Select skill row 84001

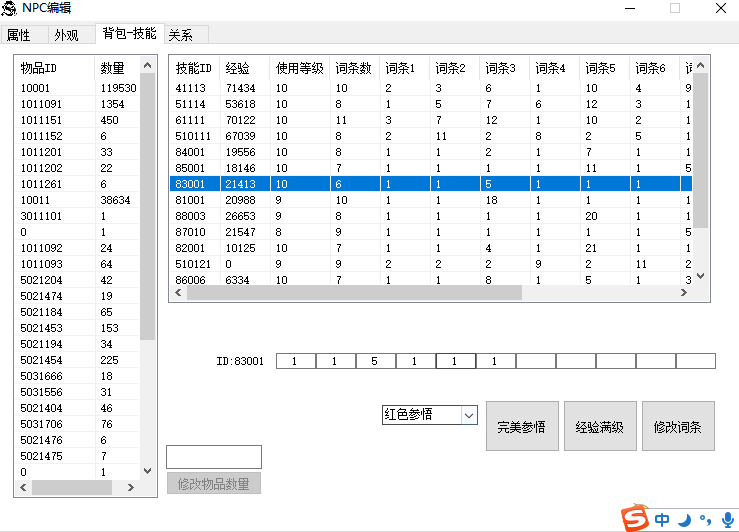point(431,152)
